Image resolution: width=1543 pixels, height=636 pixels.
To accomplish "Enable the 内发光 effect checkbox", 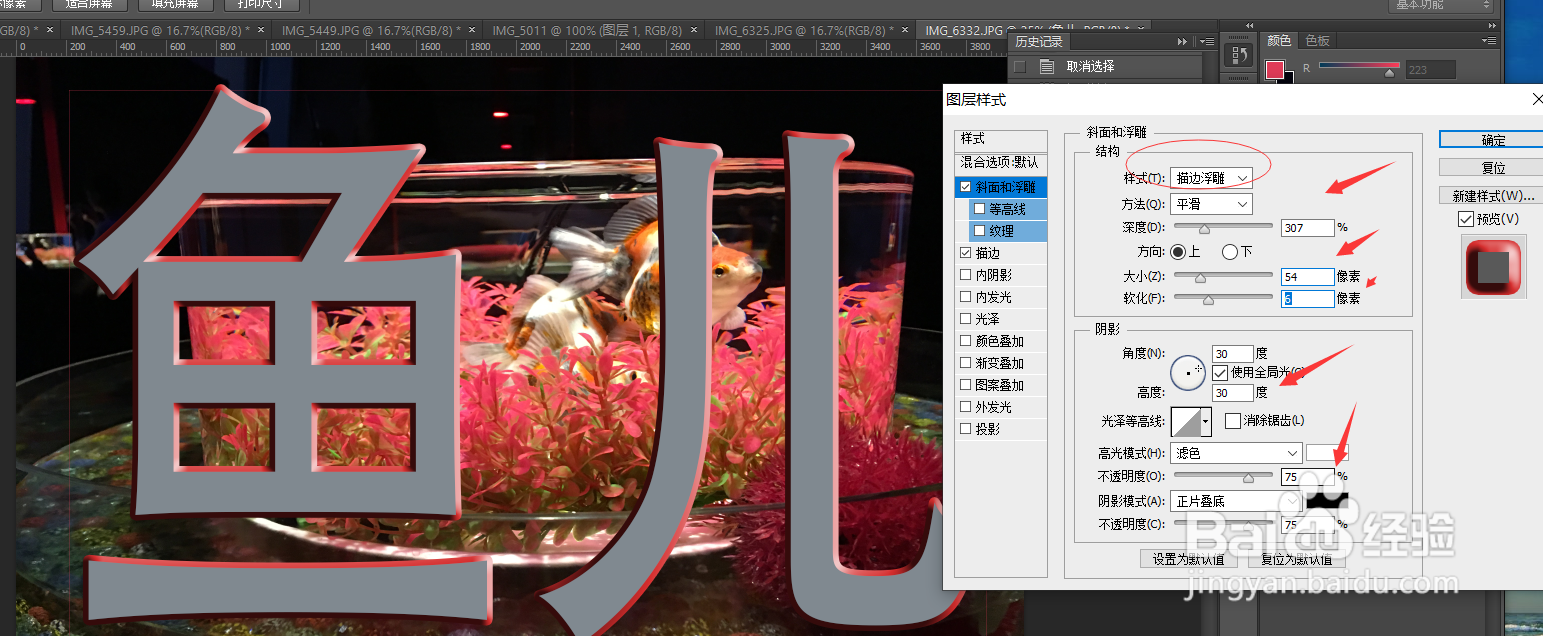I will (965, 297).
